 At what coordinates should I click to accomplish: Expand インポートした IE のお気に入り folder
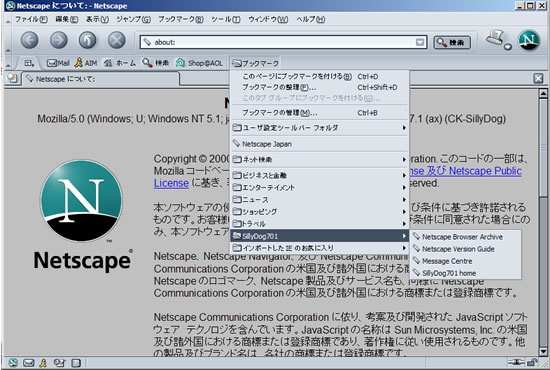[320, 248]
